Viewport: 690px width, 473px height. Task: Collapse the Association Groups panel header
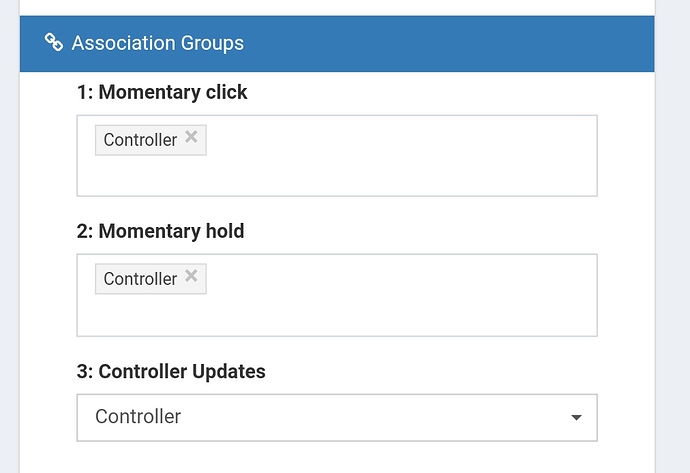(x=337, y=44)
